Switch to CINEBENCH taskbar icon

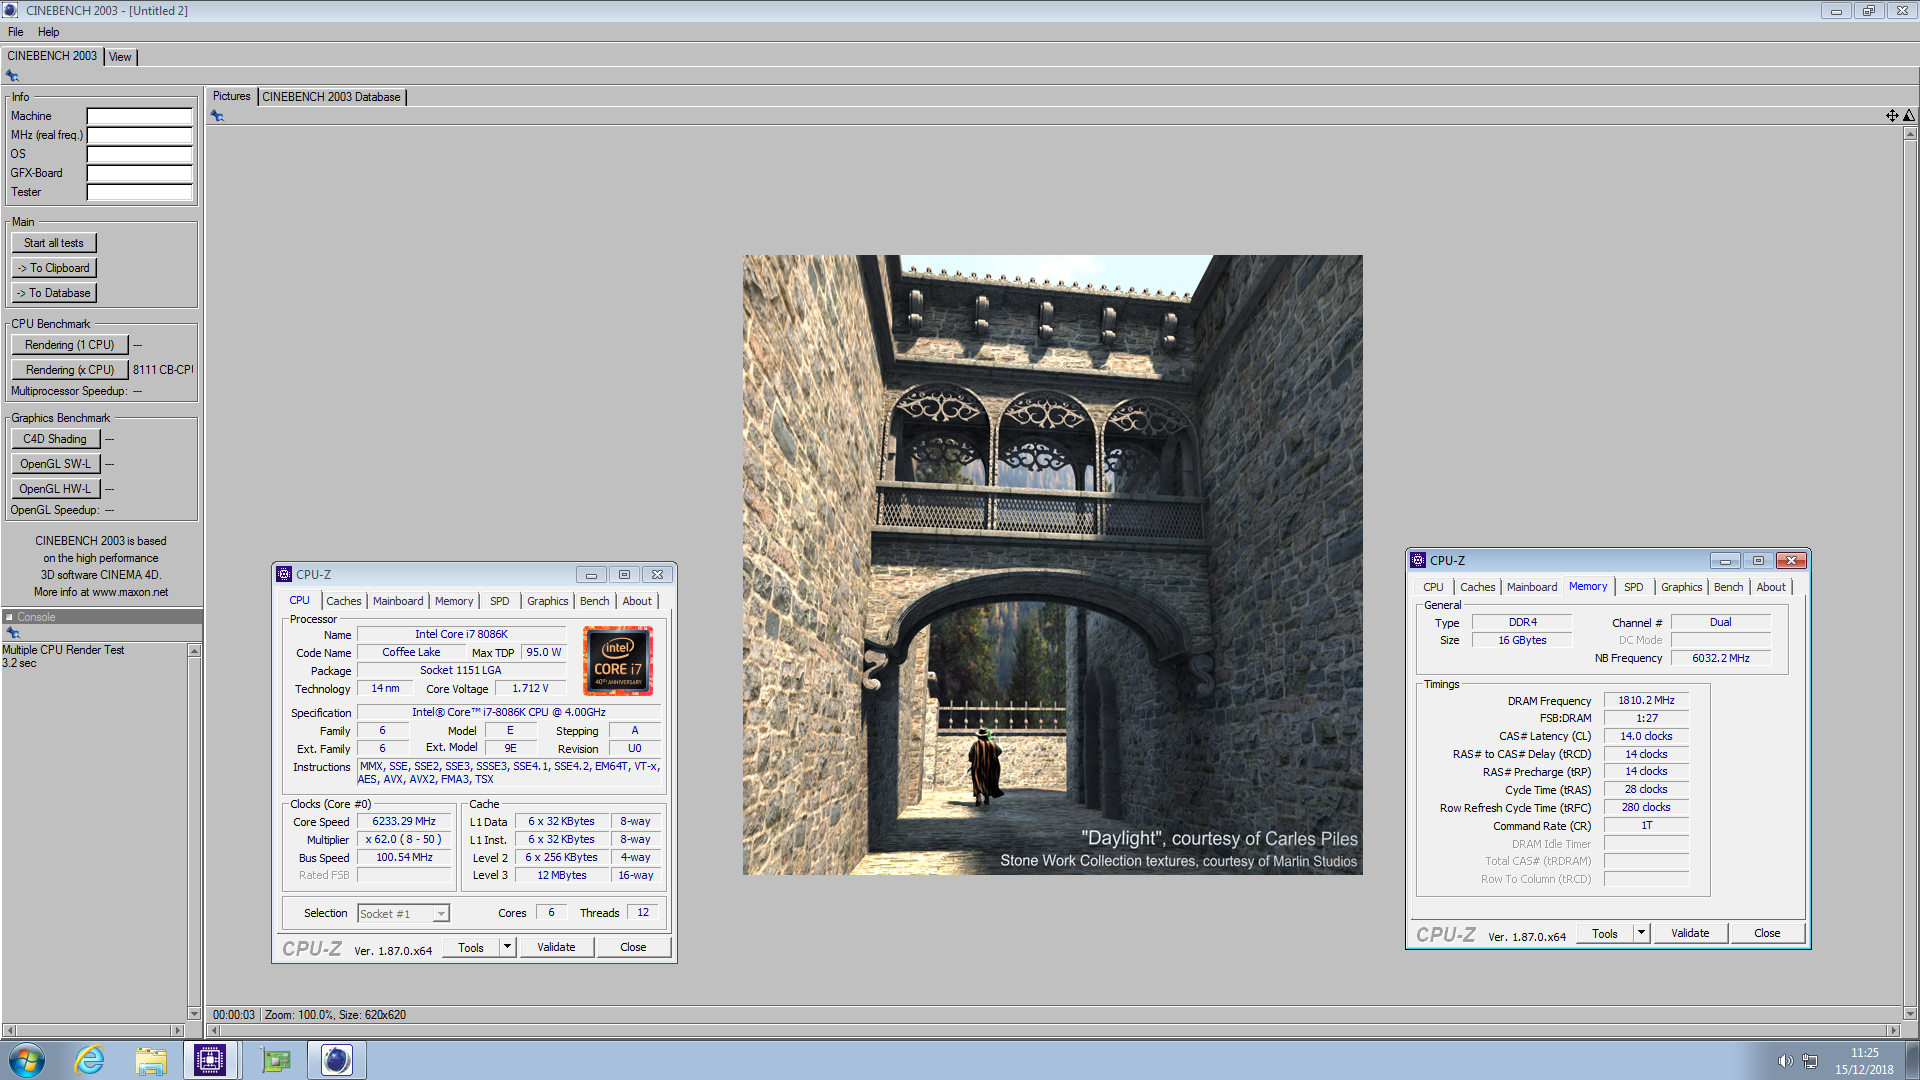pyautogui.click(x=337, y=1060)
